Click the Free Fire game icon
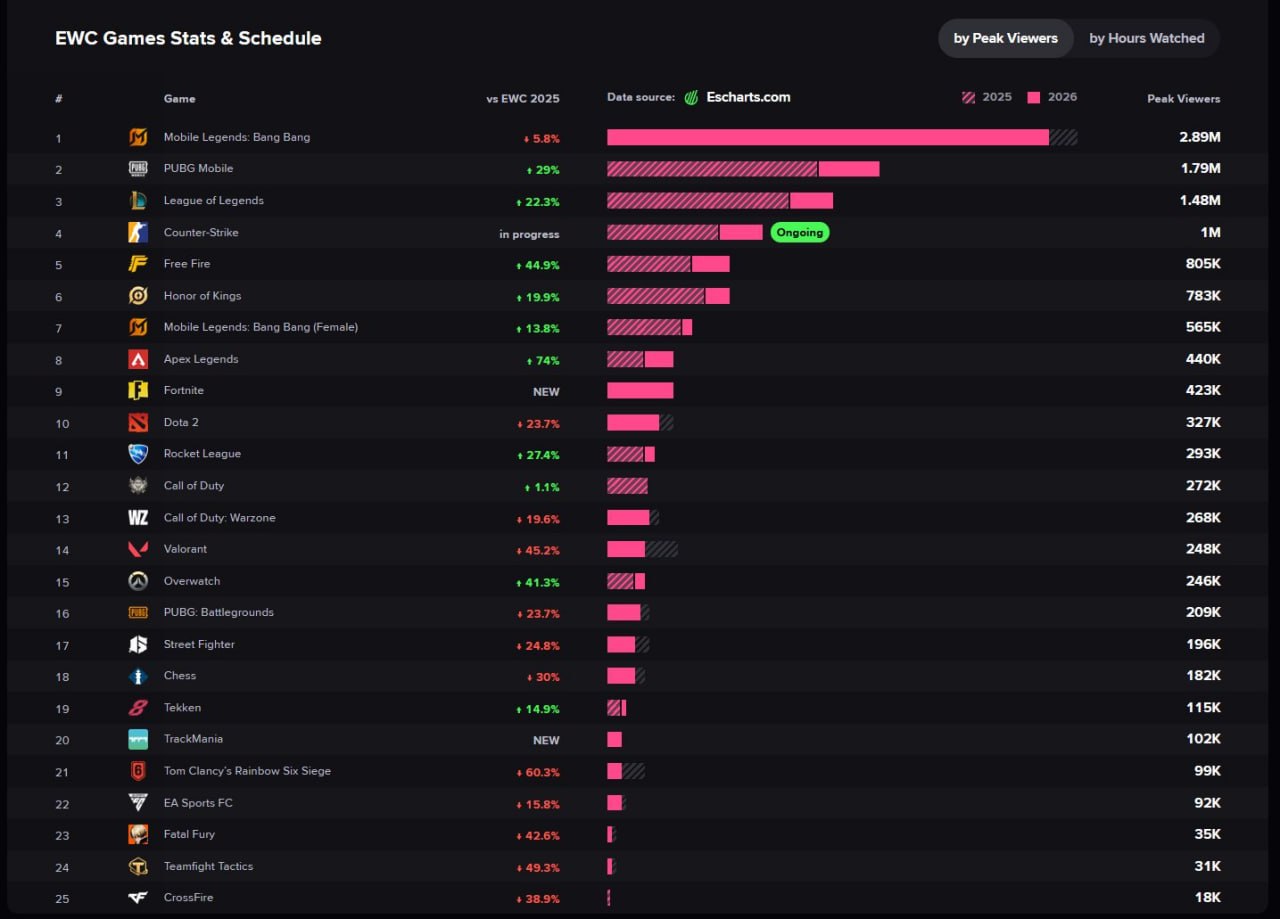1280x919 pixels. point(138,264)
